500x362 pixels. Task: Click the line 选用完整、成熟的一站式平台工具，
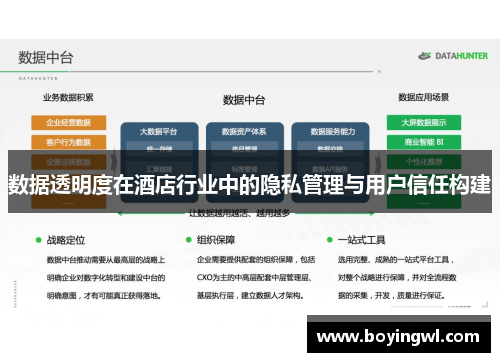[x=396, y=259]
